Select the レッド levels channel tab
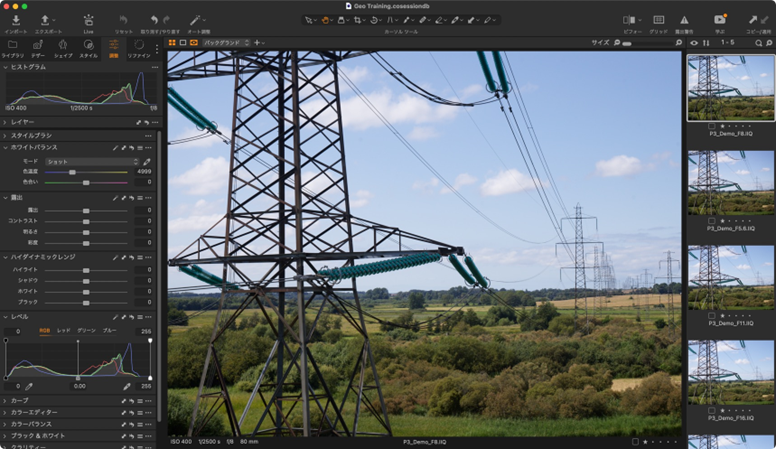 coord(63,331)
